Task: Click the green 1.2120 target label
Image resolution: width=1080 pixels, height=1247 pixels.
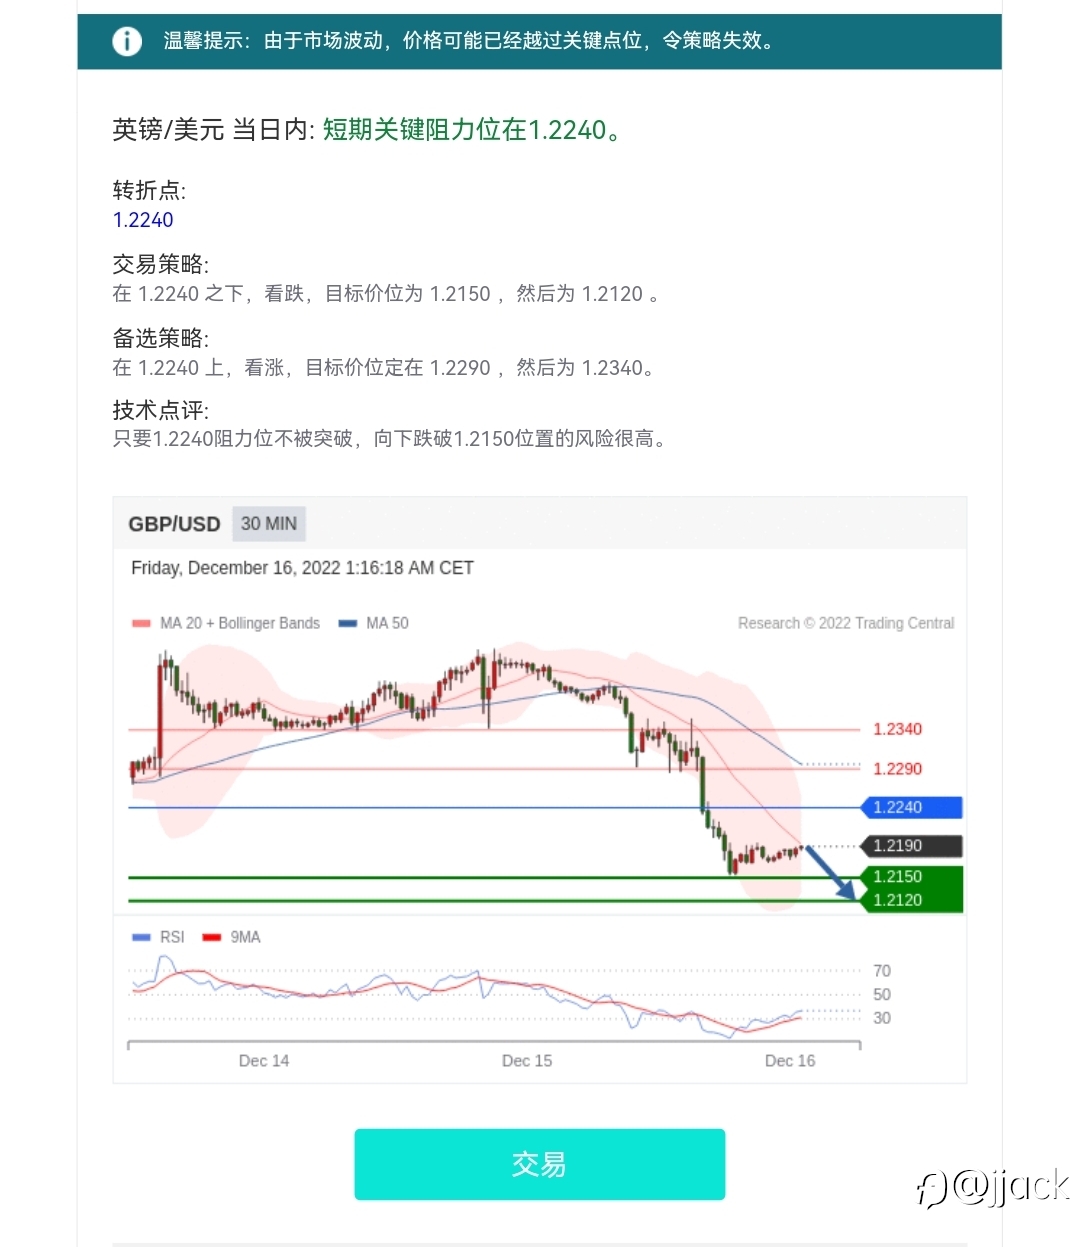Action: point(911,900)
